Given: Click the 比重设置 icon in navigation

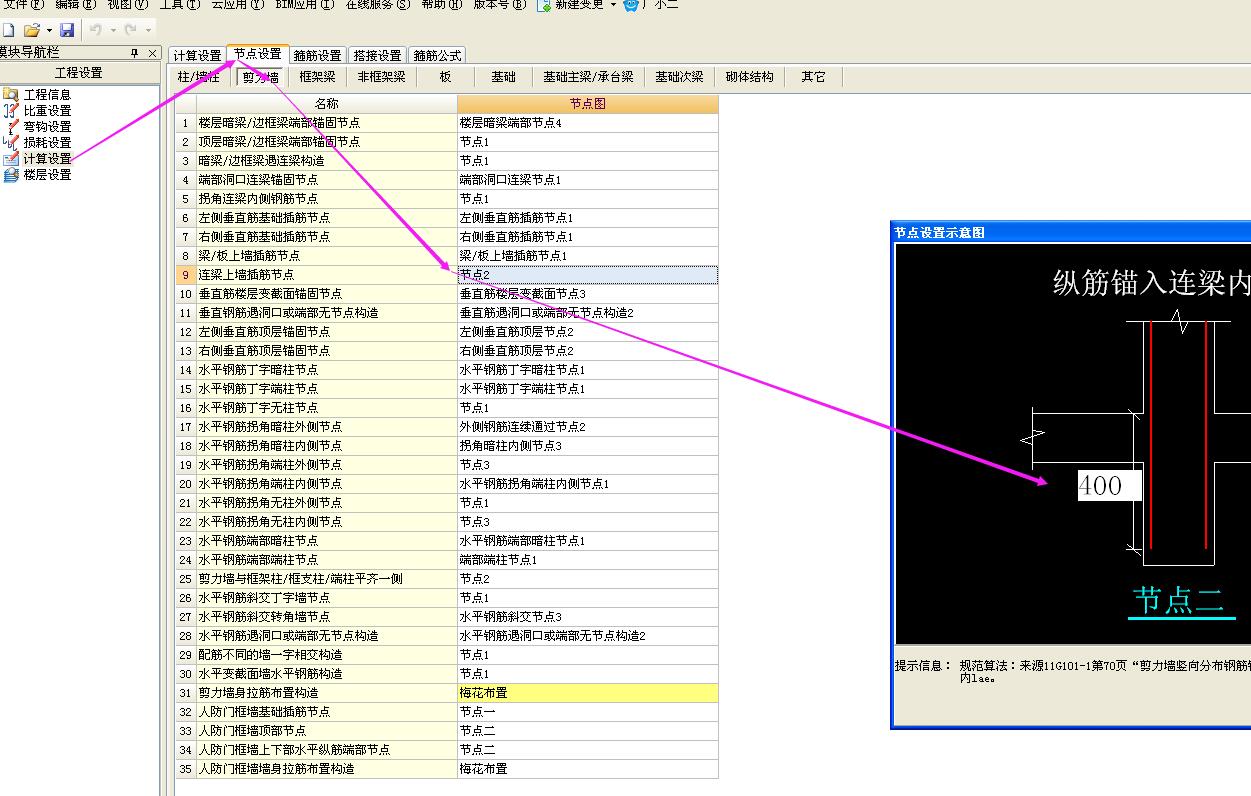Looking at the screenshot, I should click(11, 110).
